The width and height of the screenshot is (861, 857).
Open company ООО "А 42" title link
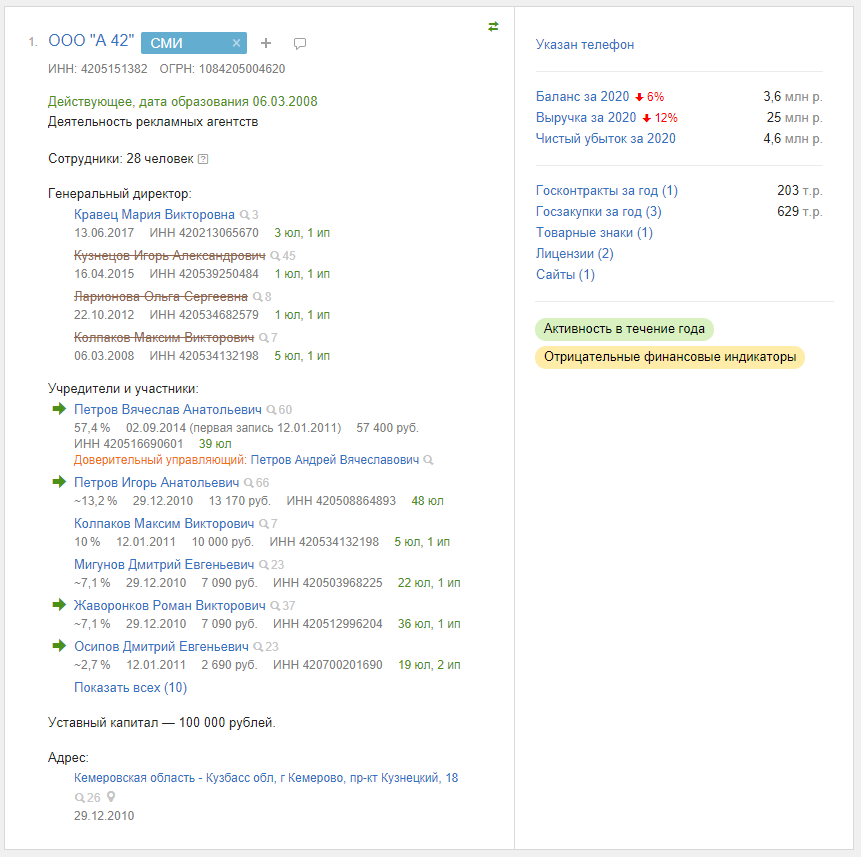click(x=91, y=41)
